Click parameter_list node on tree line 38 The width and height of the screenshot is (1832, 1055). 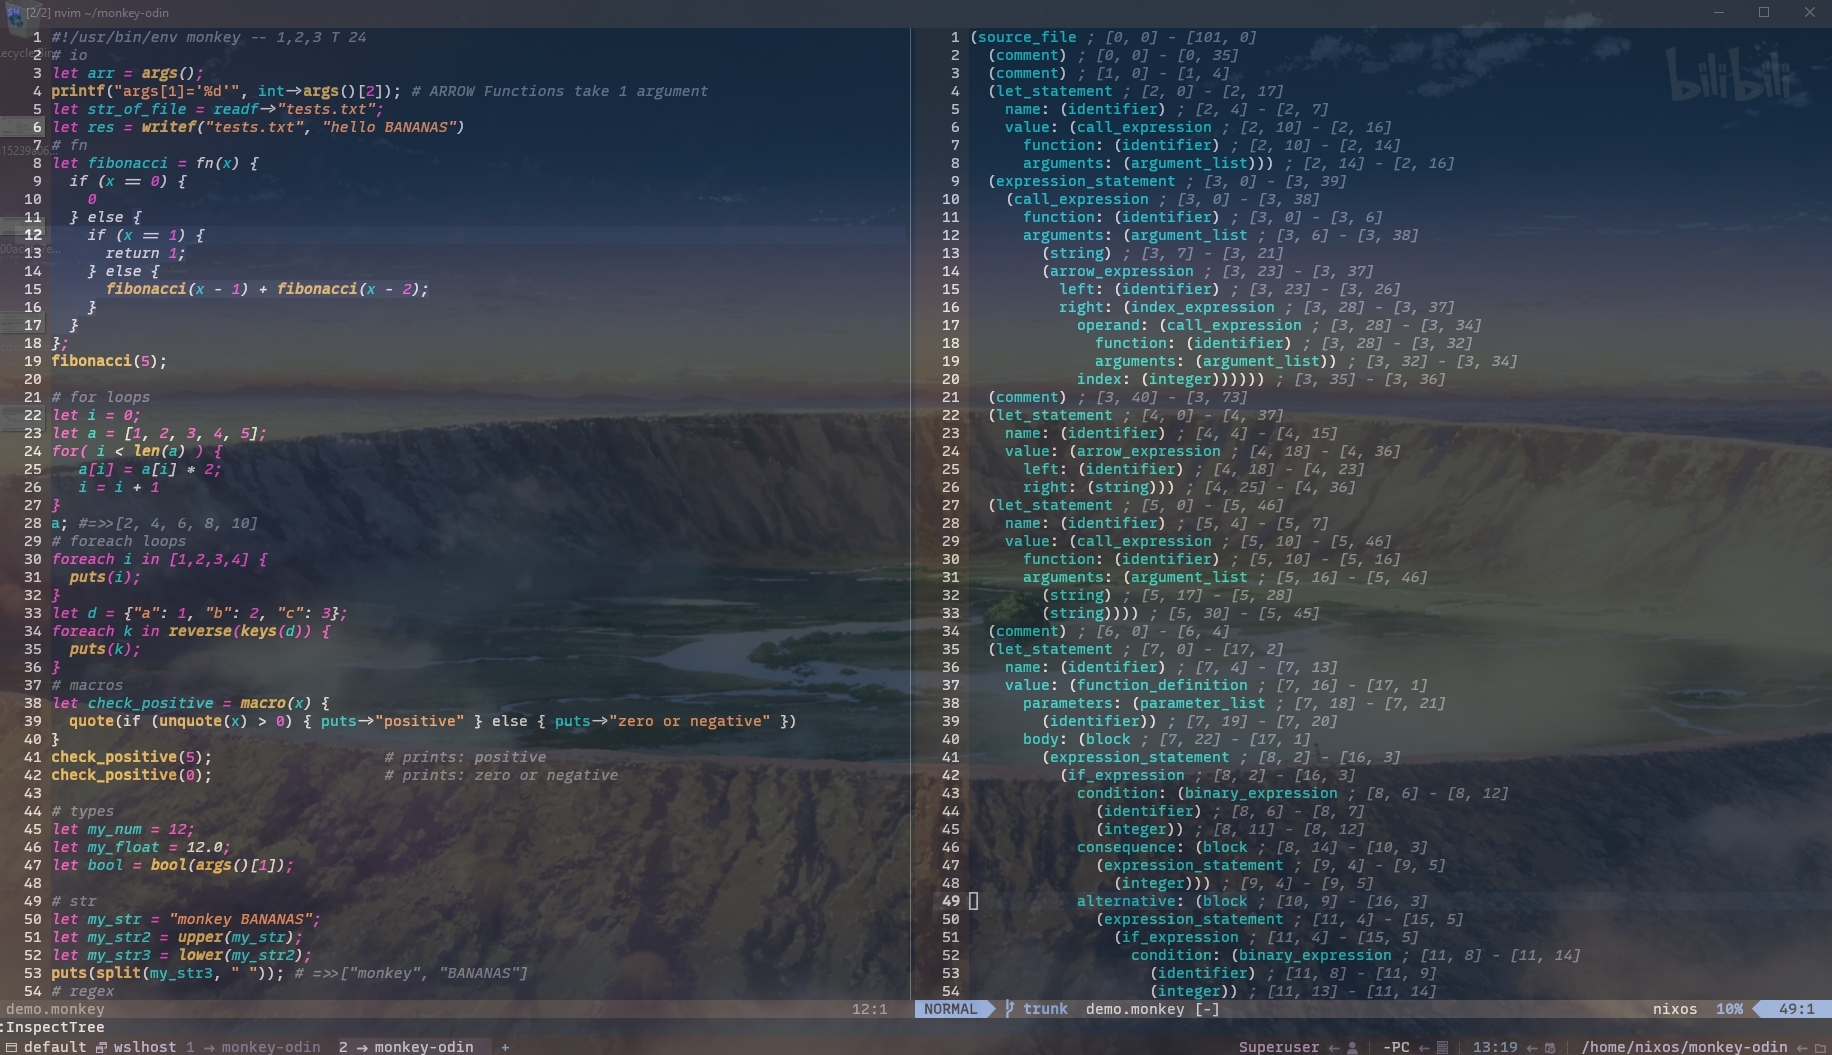(1203, 703)
